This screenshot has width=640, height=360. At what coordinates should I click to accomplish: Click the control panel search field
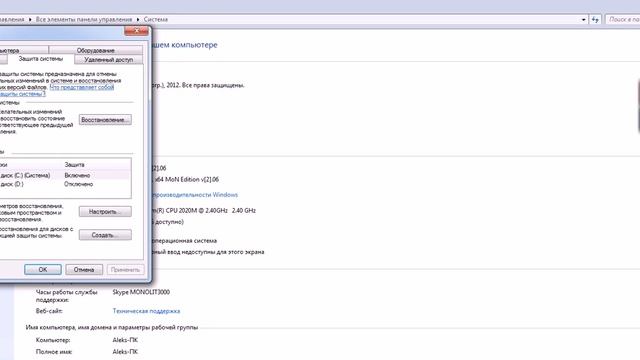622,19
